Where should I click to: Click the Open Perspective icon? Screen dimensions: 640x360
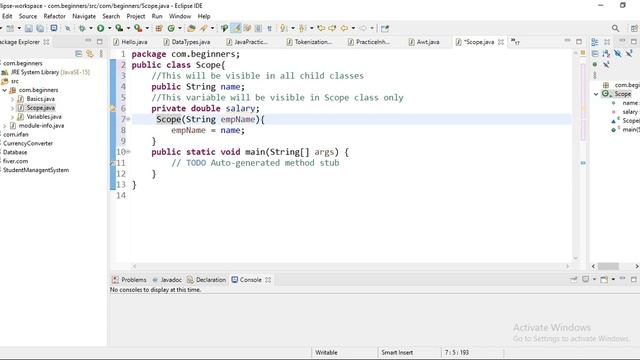[x=634, y=28]
